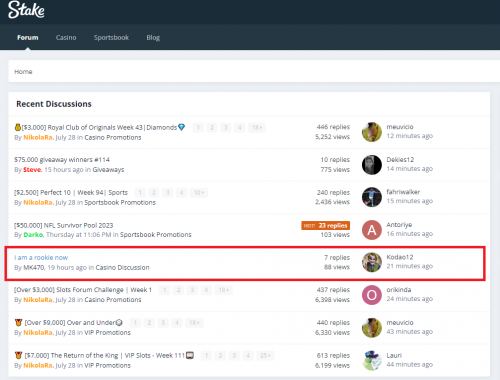Jump to page 25 of Return of the King thread
The height and width of the screenshot is (380, 500).
(x=265, y=355)
